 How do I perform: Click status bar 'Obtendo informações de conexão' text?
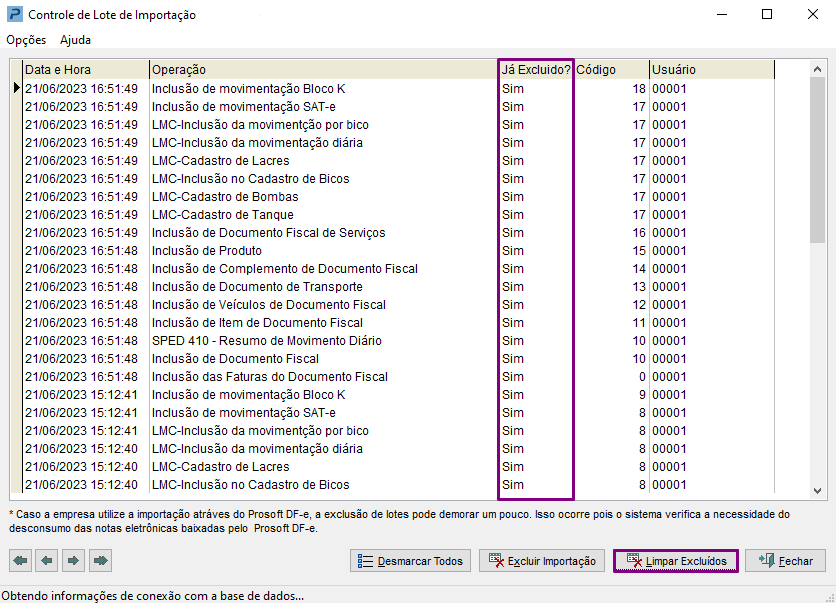point(152,596)
